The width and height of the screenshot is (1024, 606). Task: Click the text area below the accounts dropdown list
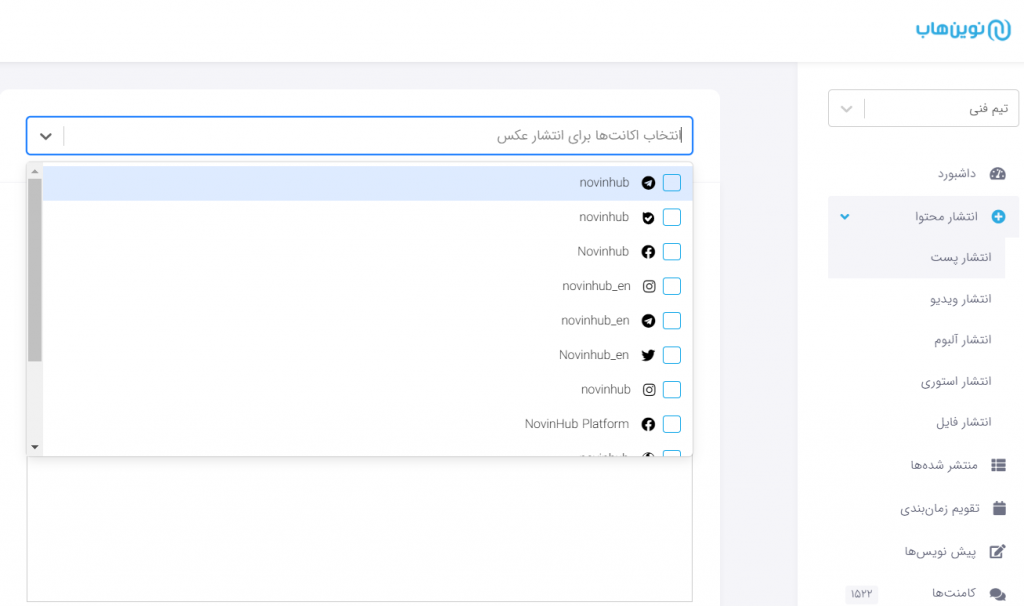coord(359,529)
